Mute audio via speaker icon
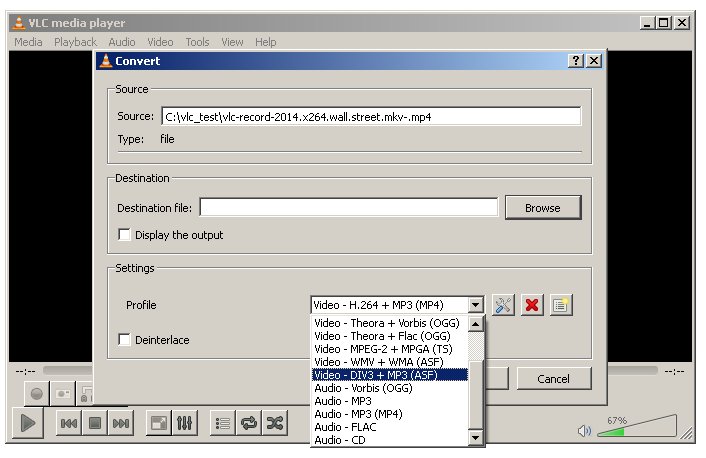This screenshot has height=458, width=706. click(x=584, y=431)
